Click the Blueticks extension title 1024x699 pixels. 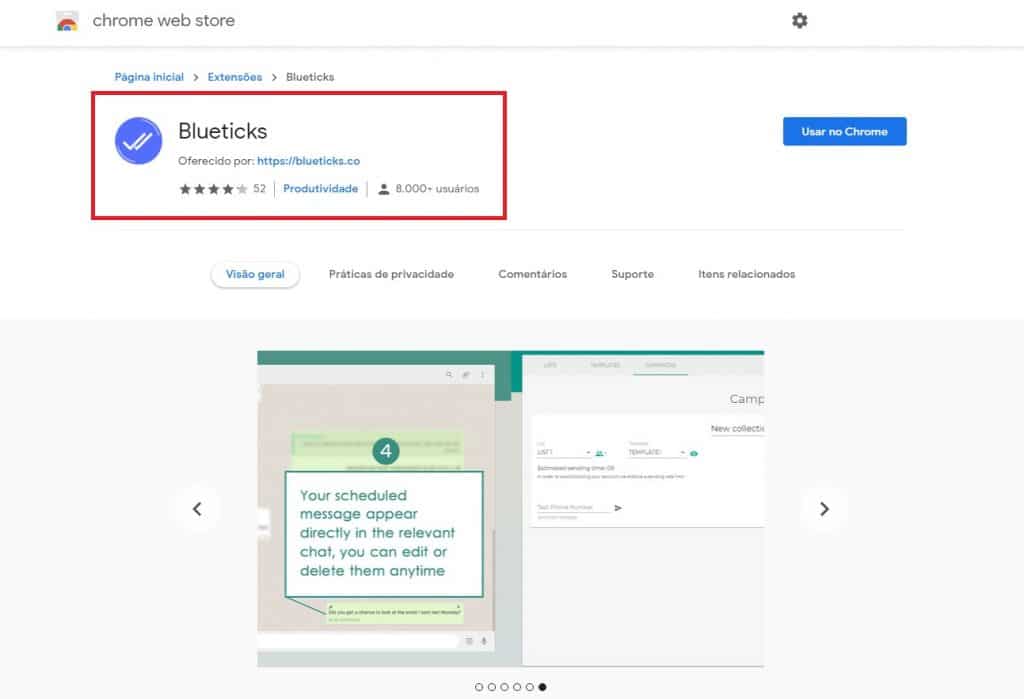click(223, 131)
